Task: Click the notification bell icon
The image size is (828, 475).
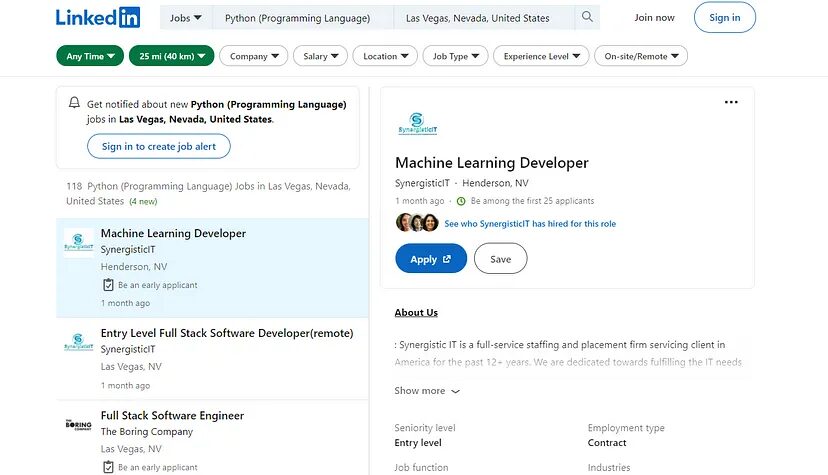Action: pyautogui.click(x=74, y=104)
